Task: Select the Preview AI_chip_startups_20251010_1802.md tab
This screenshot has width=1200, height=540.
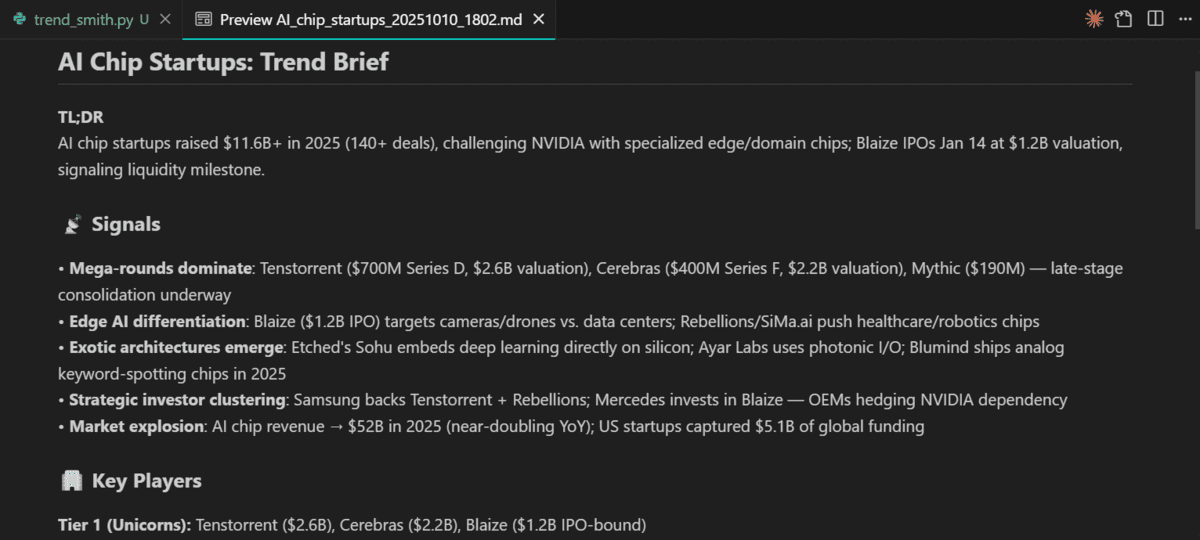Action: point(370,20)
